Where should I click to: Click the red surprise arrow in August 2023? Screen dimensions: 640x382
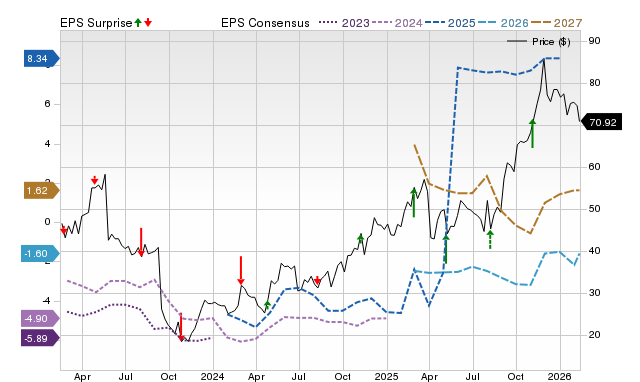[141, 242]
